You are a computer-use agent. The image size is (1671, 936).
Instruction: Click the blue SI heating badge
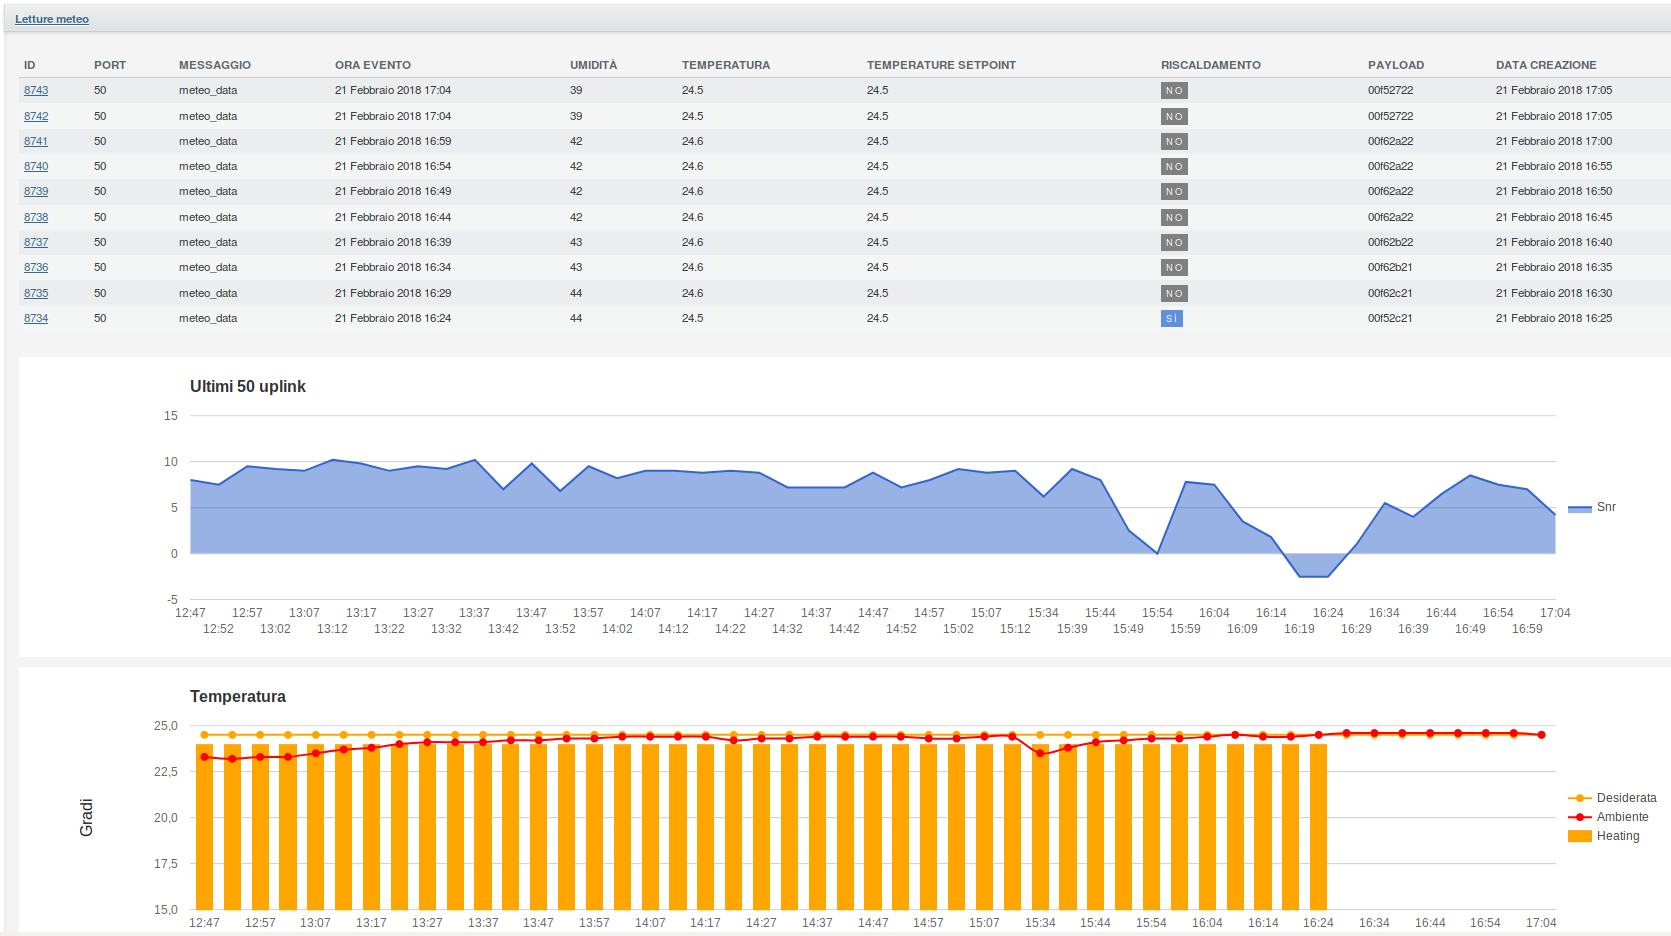pos(1171,319)
